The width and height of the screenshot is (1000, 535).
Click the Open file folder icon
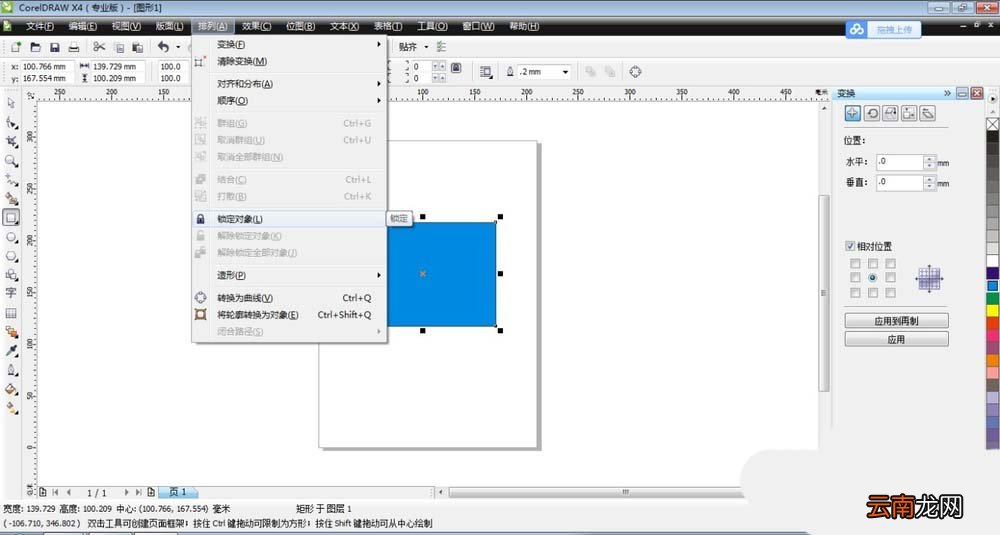coord(36,47)
